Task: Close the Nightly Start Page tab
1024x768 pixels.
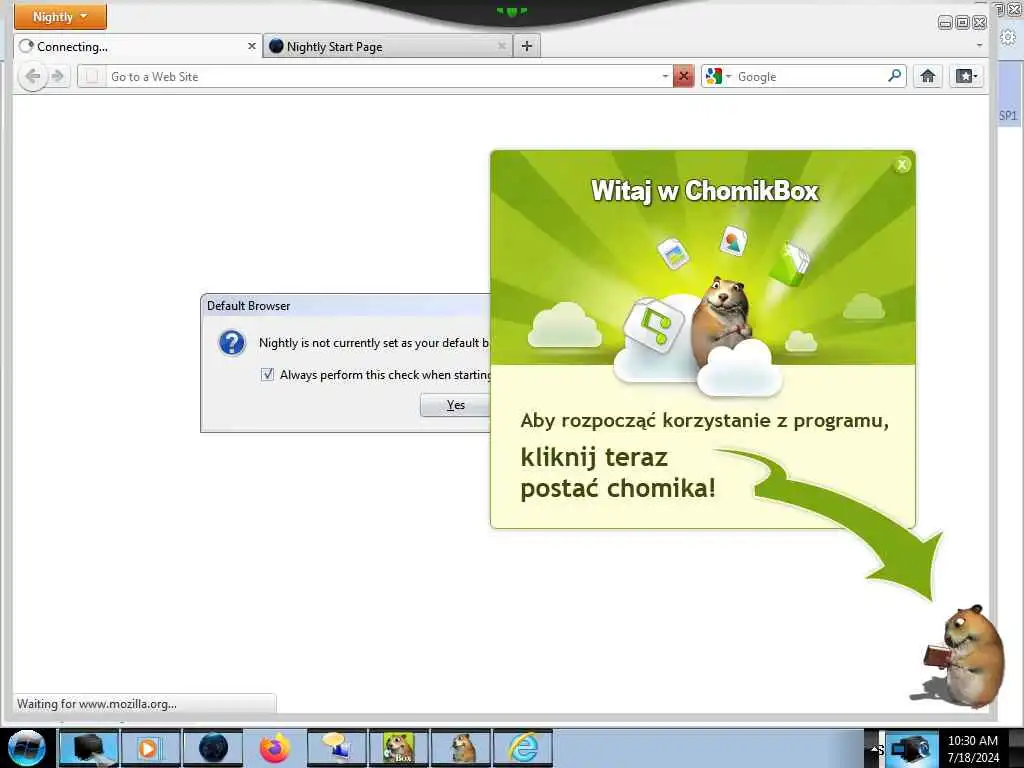Action: point(502,46)
